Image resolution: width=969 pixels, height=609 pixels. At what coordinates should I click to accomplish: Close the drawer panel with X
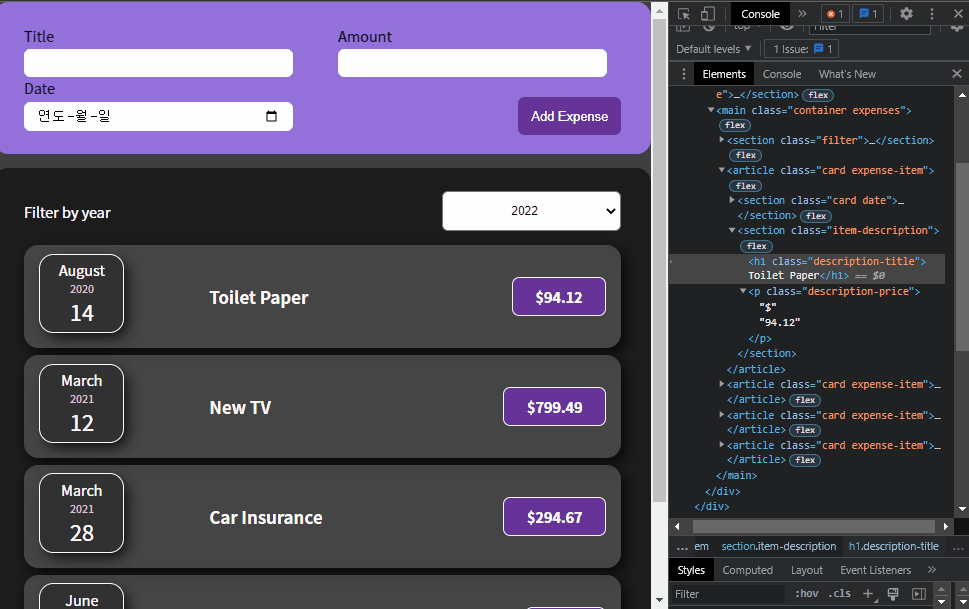coord(957,74)
